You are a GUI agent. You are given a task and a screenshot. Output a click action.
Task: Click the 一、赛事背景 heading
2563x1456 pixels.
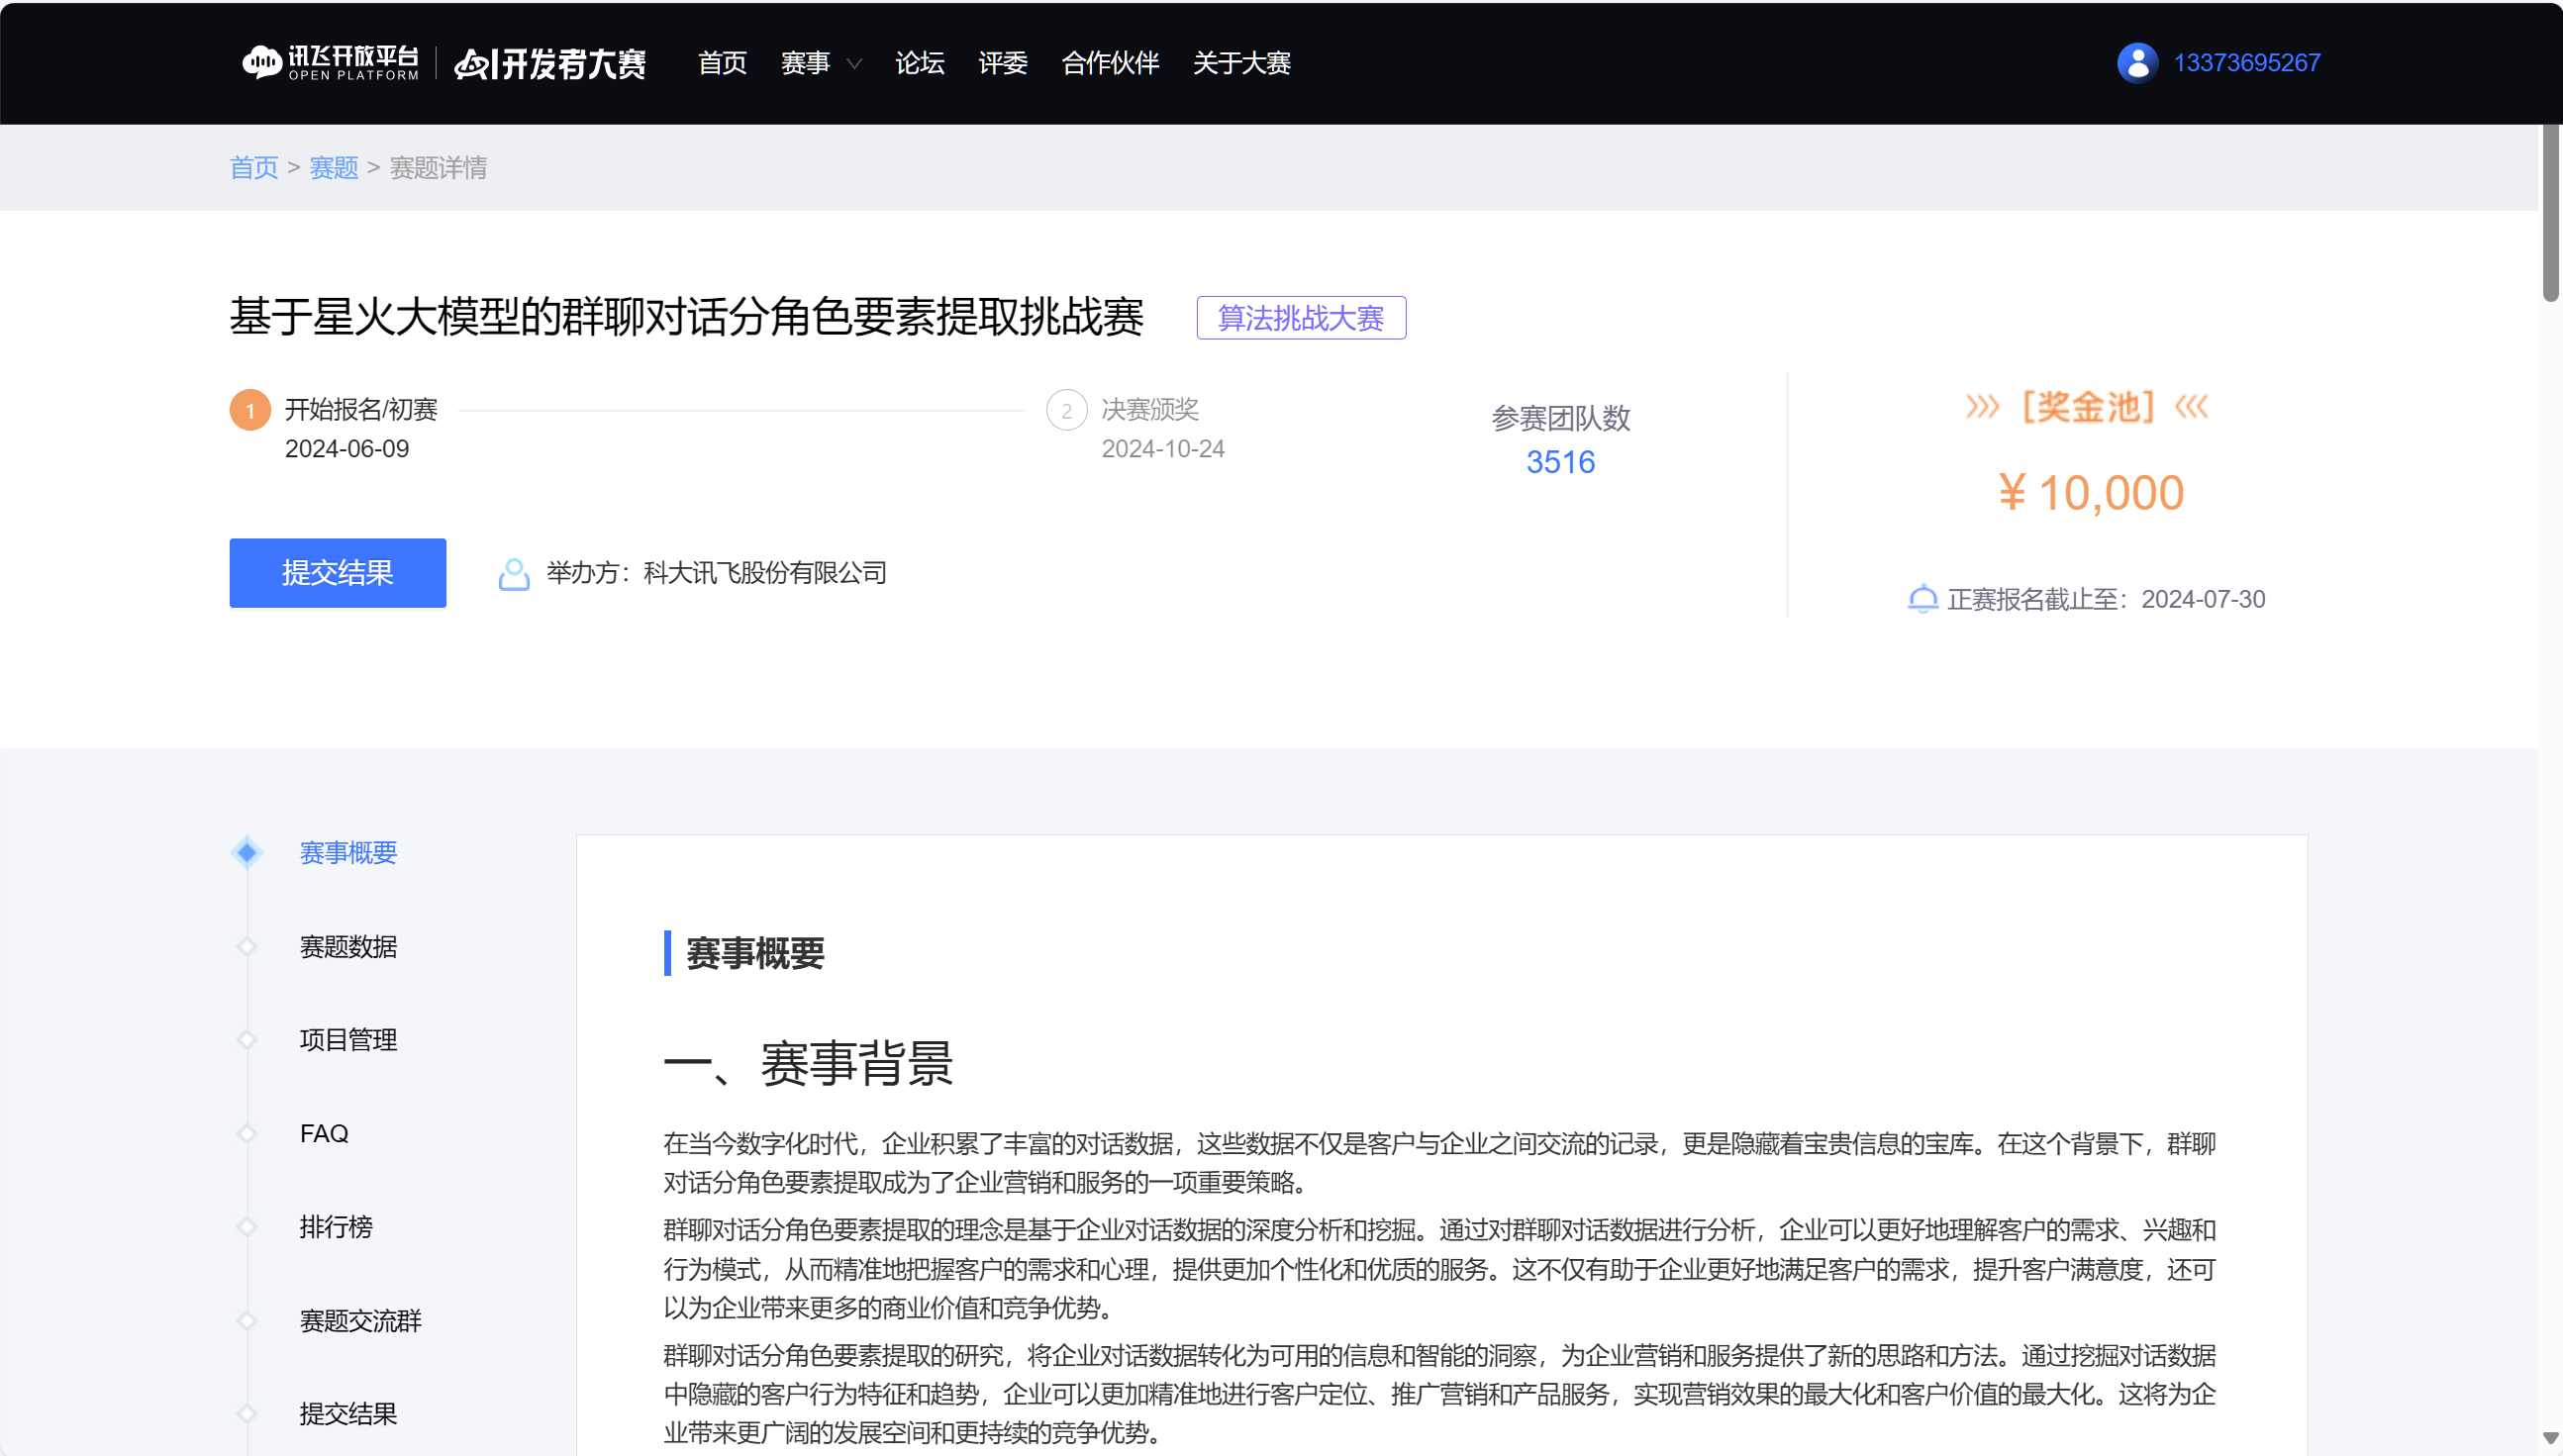point(808,1063)
